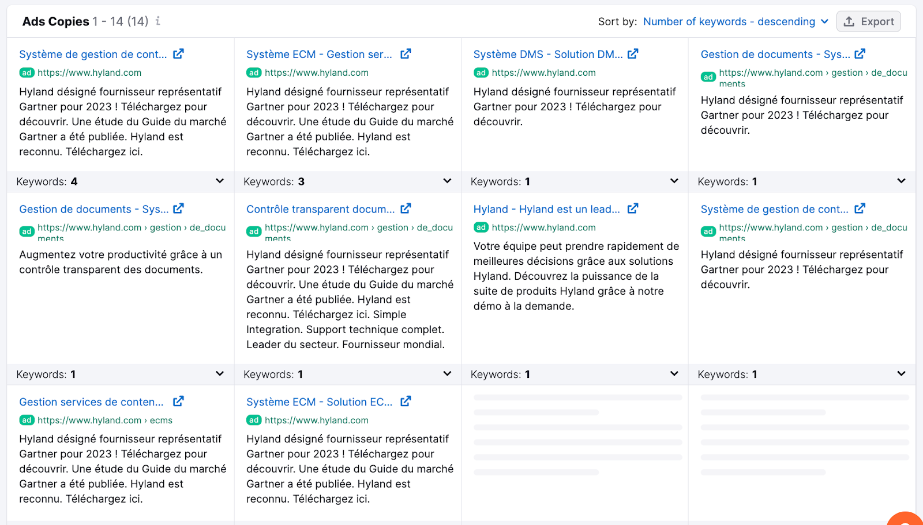
Task: Click external link icon next to 'Hyland - Hyland est un lead...'
Action: tap(633, 209)
